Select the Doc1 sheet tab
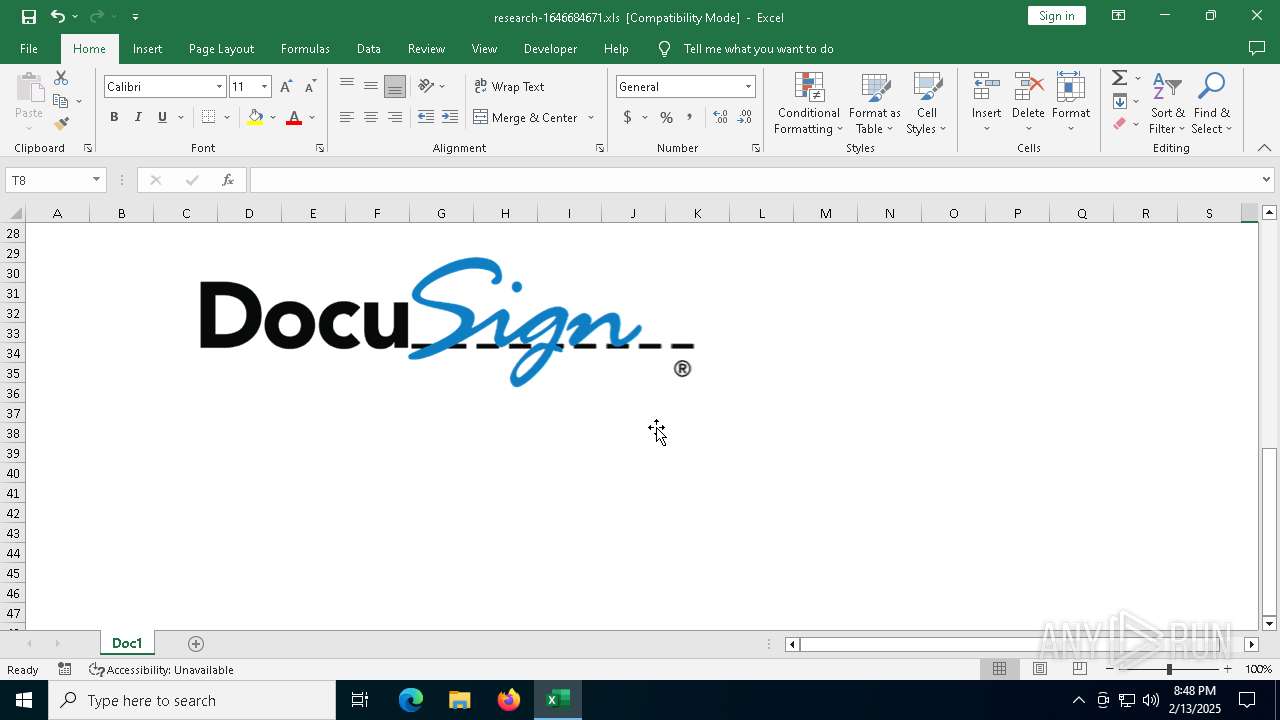The height and width of the screenshot is (720, 1280). (x=127, y=643)
